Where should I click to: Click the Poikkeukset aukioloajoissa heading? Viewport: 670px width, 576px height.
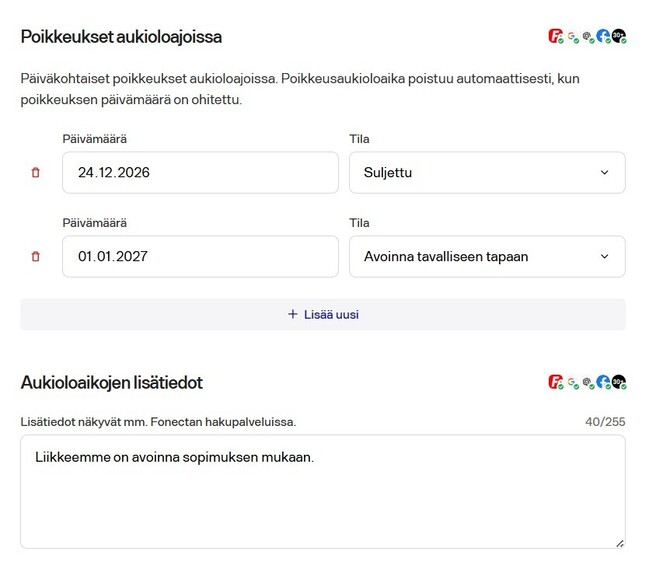pos(121,37)
